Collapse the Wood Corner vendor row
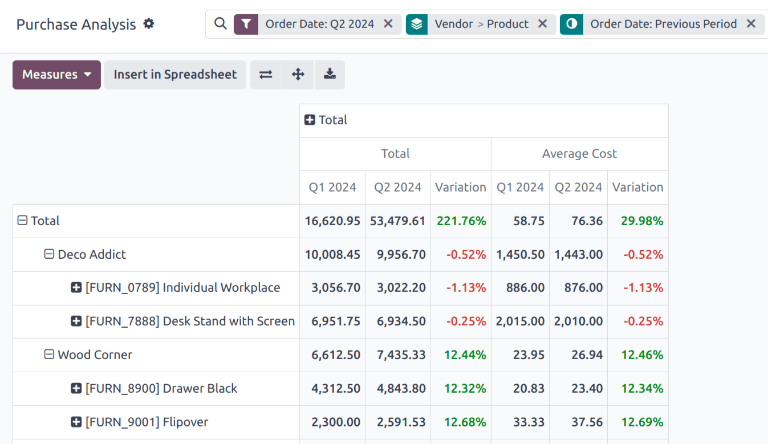 click(x=49, y=354)
